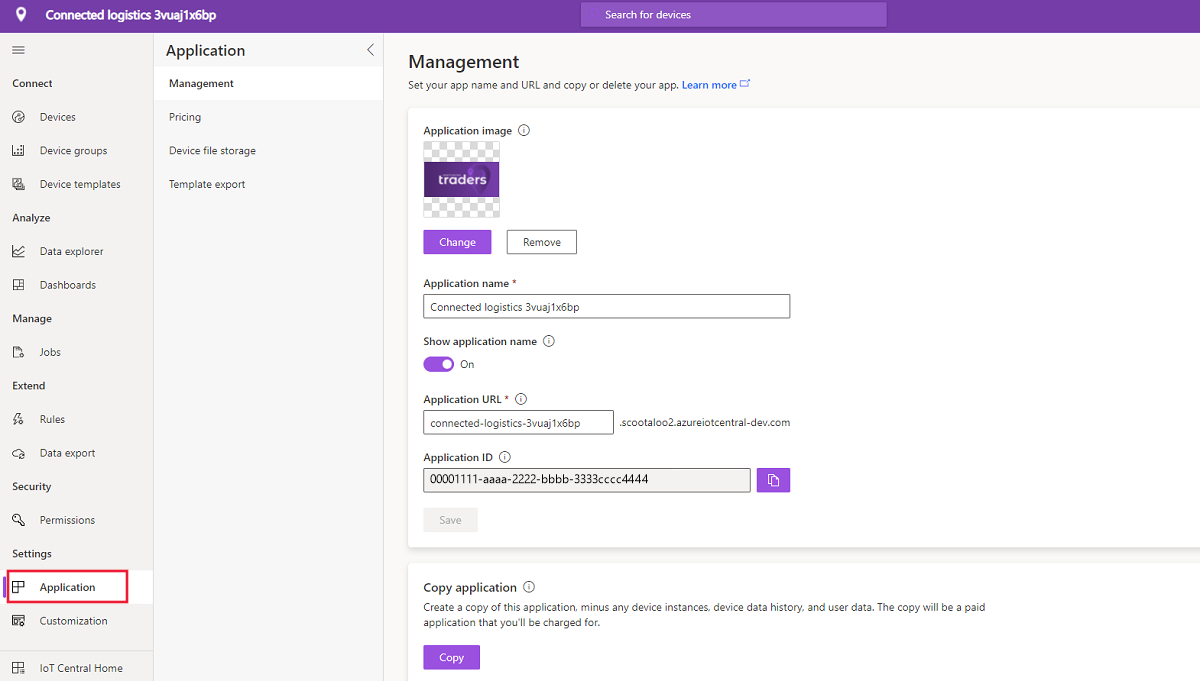
Task: Click the .scootaloo2.azureiotcentral-dev.com URL suffix
Action: pyautogui.click(x=705, y=423)
